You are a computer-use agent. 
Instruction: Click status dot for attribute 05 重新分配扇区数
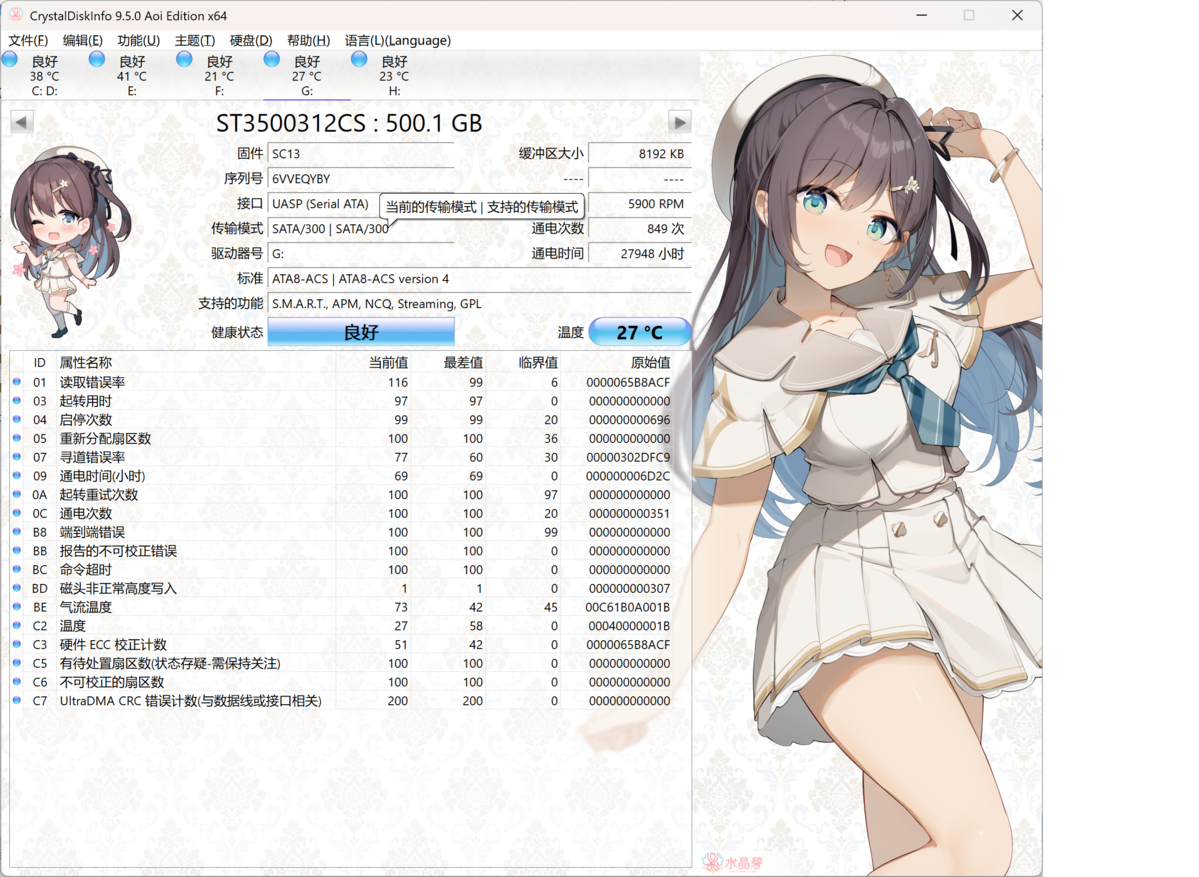[17, 438]
